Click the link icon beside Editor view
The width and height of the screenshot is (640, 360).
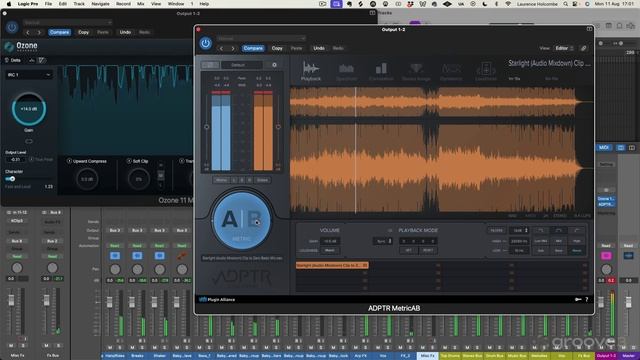point(584,48)
